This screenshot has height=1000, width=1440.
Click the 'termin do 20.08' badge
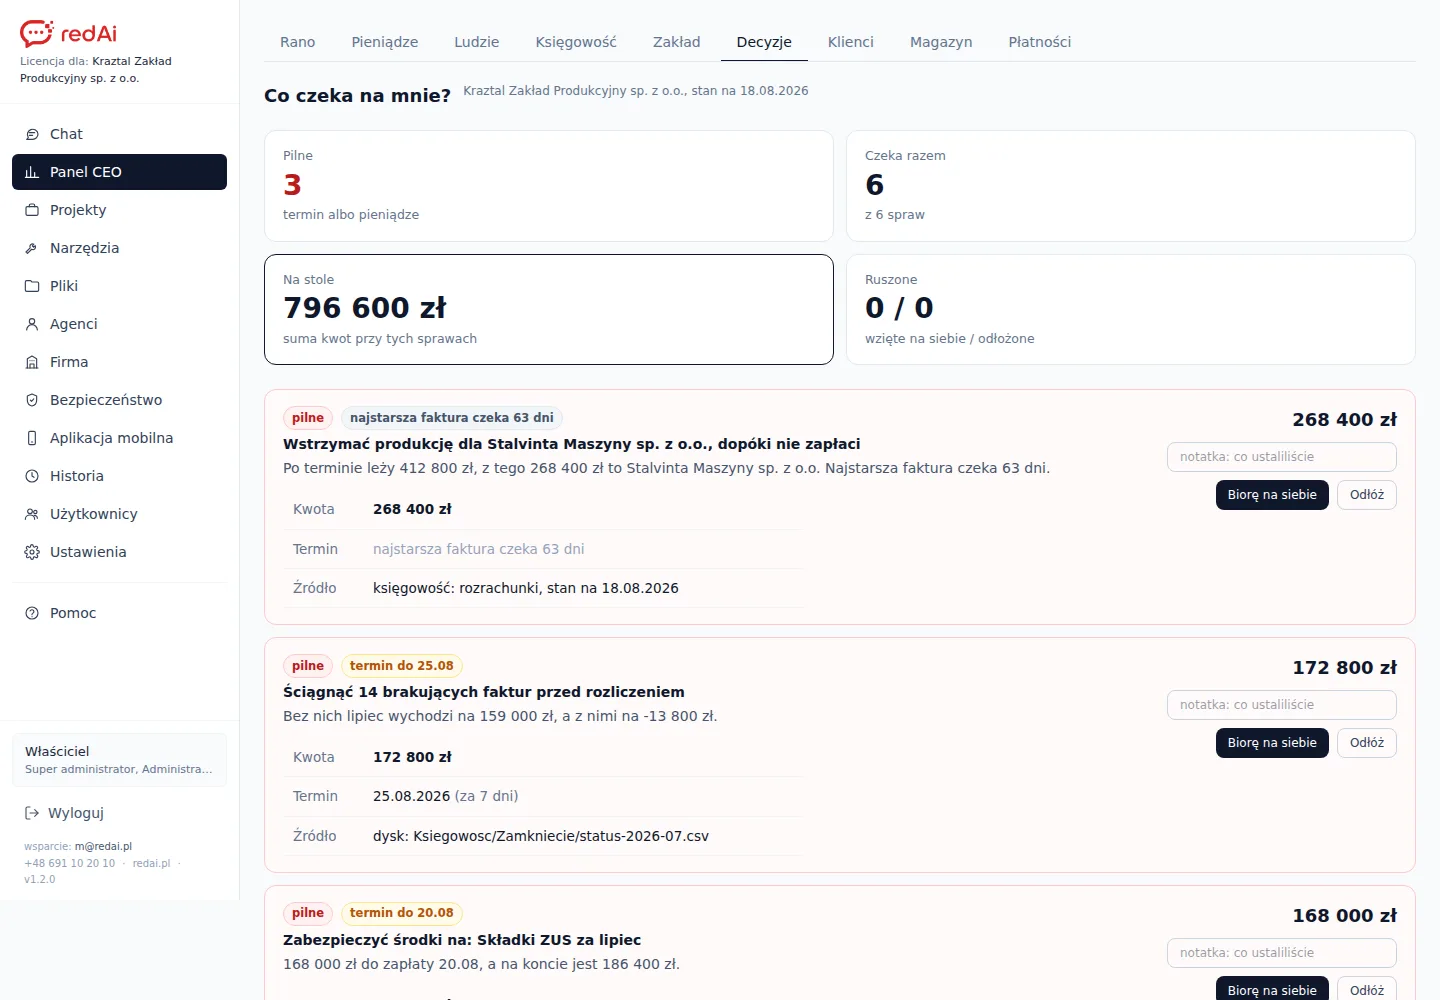point(402,913)
